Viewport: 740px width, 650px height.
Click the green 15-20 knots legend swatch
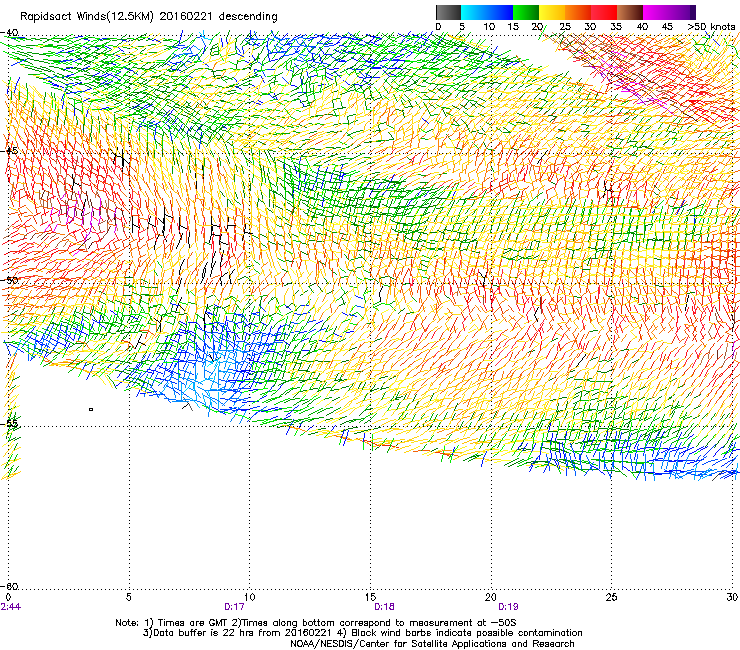[526, 12]
